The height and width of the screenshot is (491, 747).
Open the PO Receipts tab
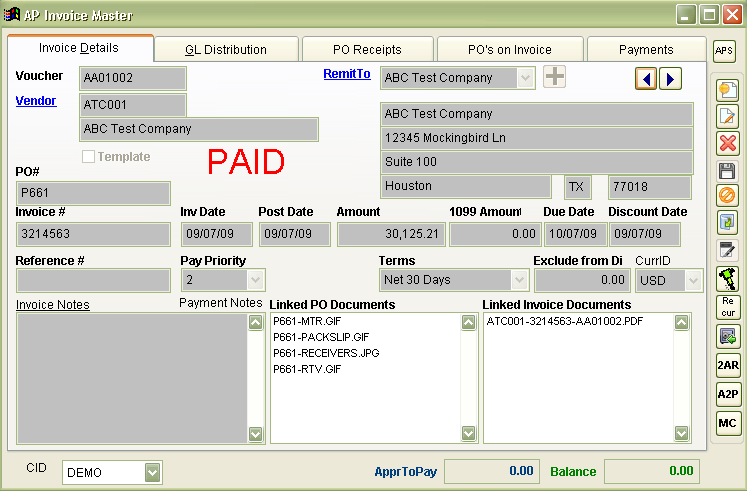366,49
